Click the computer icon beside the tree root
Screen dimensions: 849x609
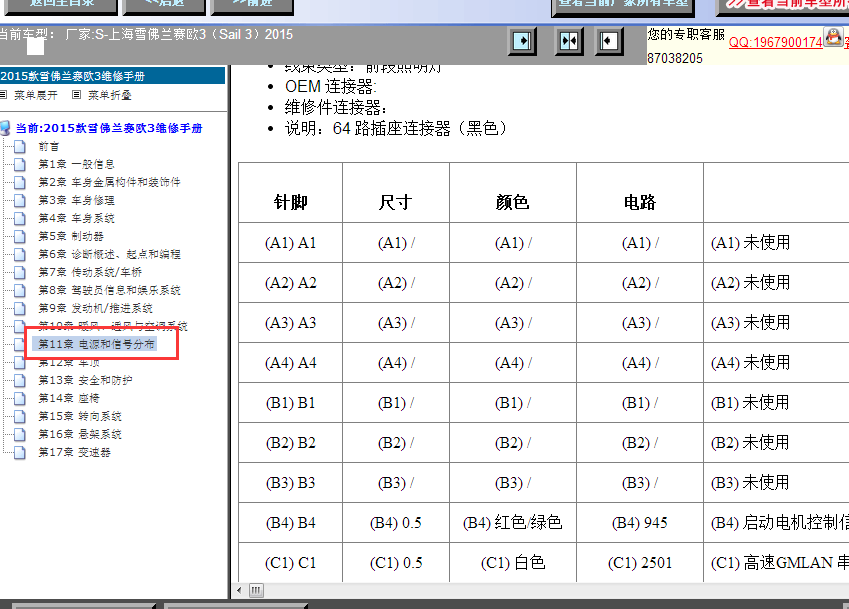pyautogui.click(x=5, y=128)
